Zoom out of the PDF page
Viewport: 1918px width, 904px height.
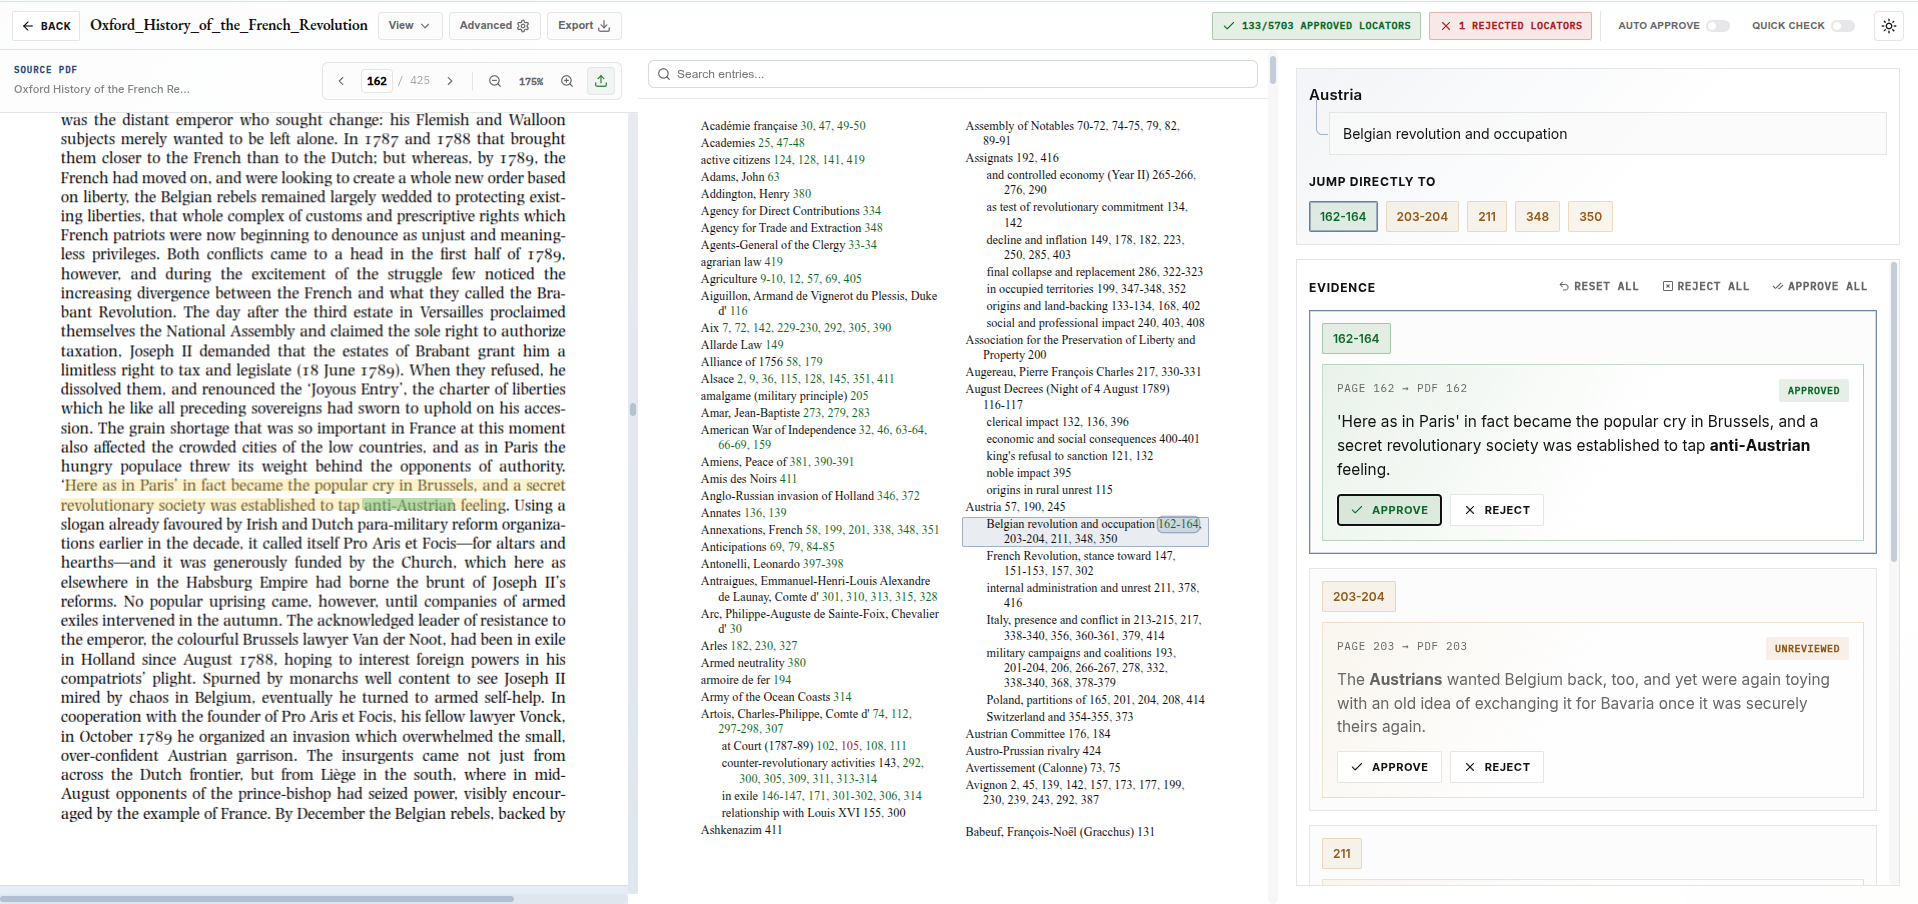494,80
